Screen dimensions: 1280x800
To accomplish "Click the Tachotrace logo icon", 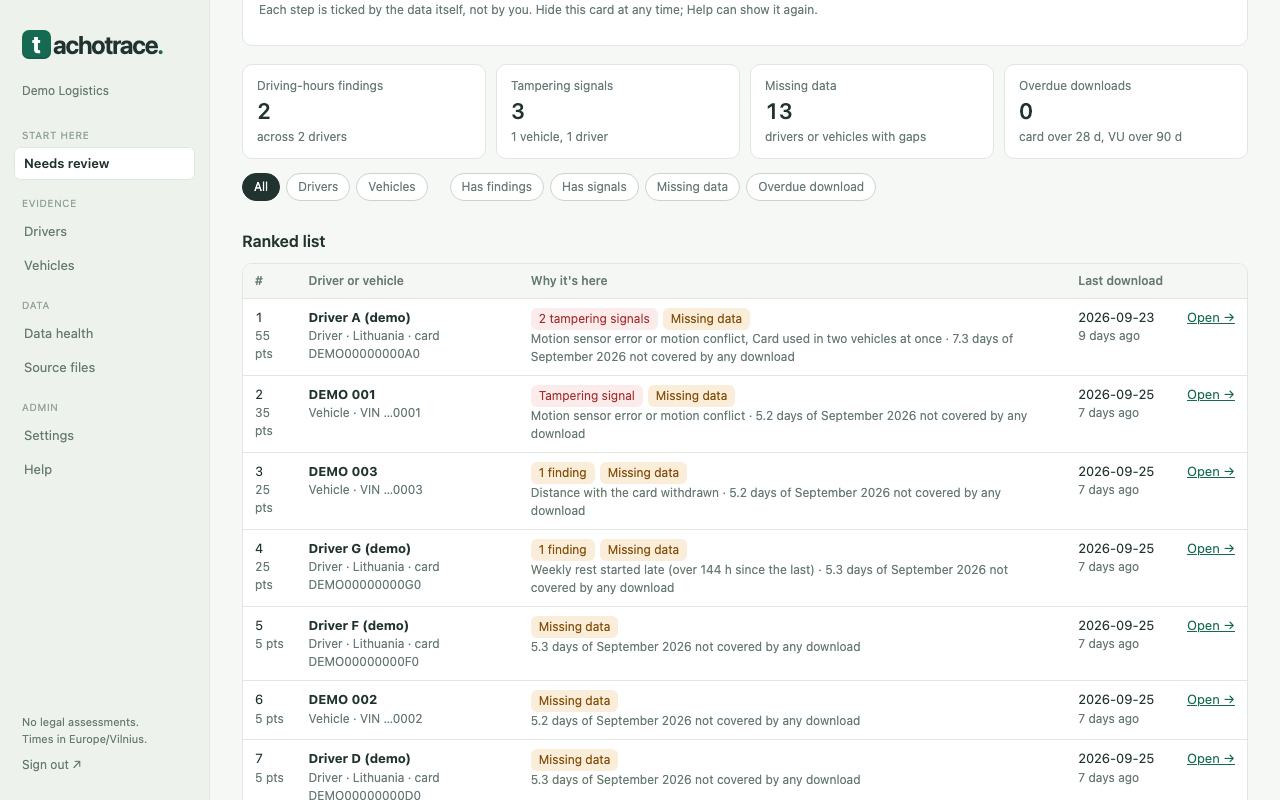I will click(x=36, y=45).
